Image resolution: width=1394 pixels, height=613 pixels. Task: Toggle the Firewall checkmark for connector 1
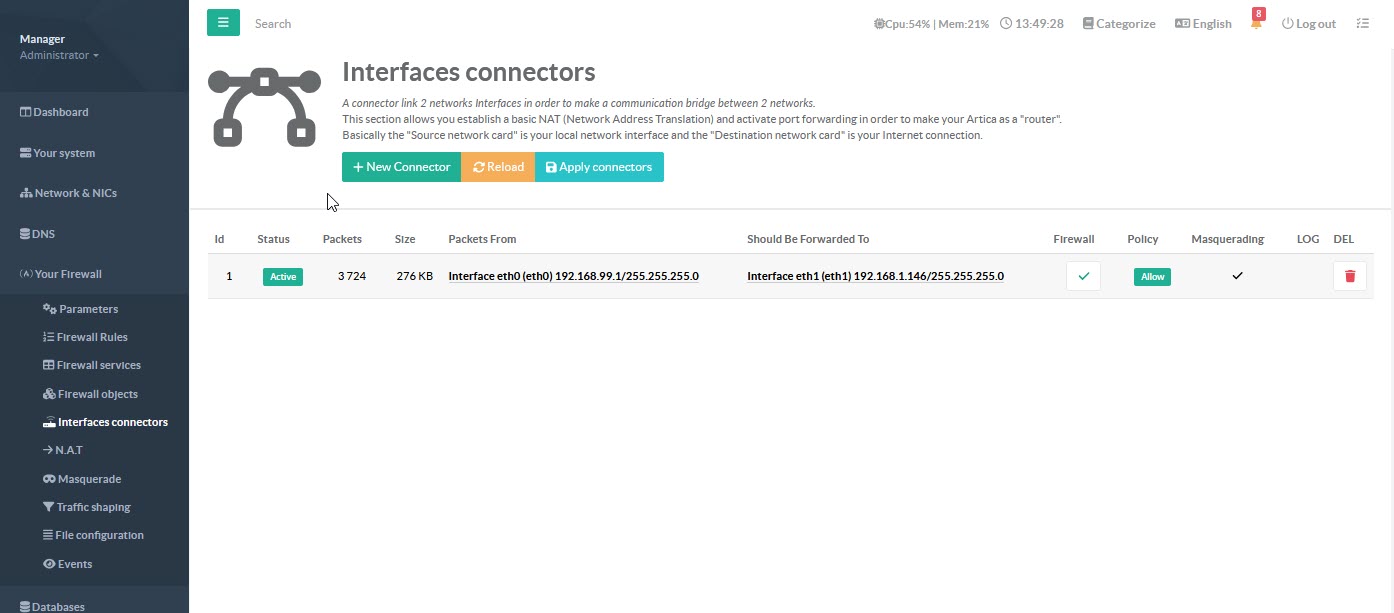[1083, 276]
